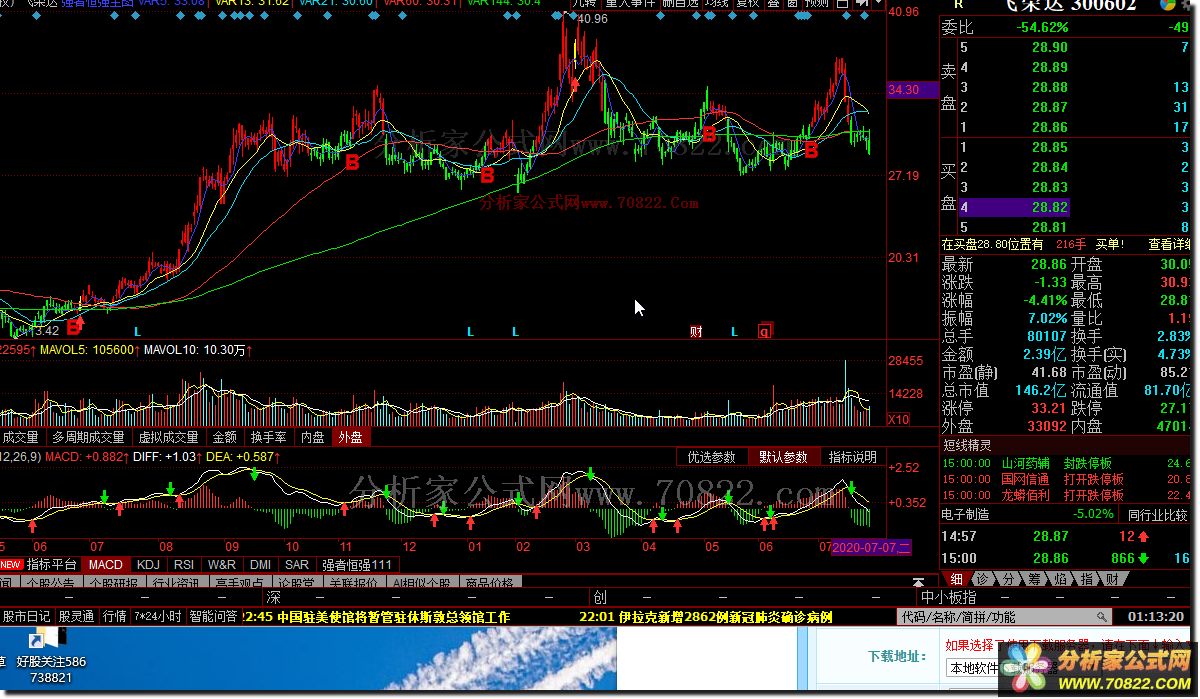Switch indicator to DMI tab
The width and height of the screenshot is (1200, 699).
click(x=260, y=565)
